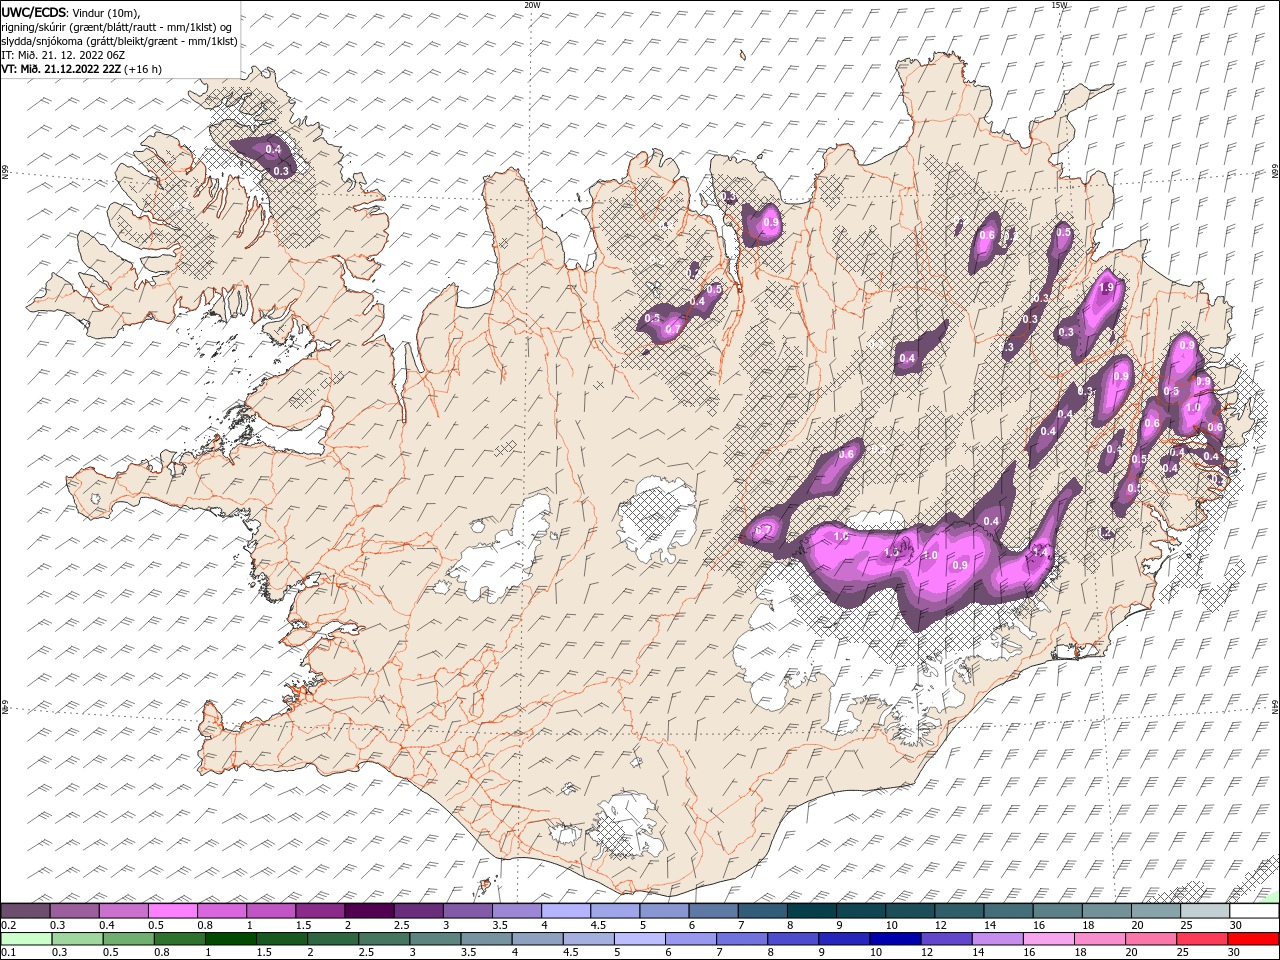Click the 'IT: Mið. 21. 12. 2022 06Z' line

coord(62,55)
